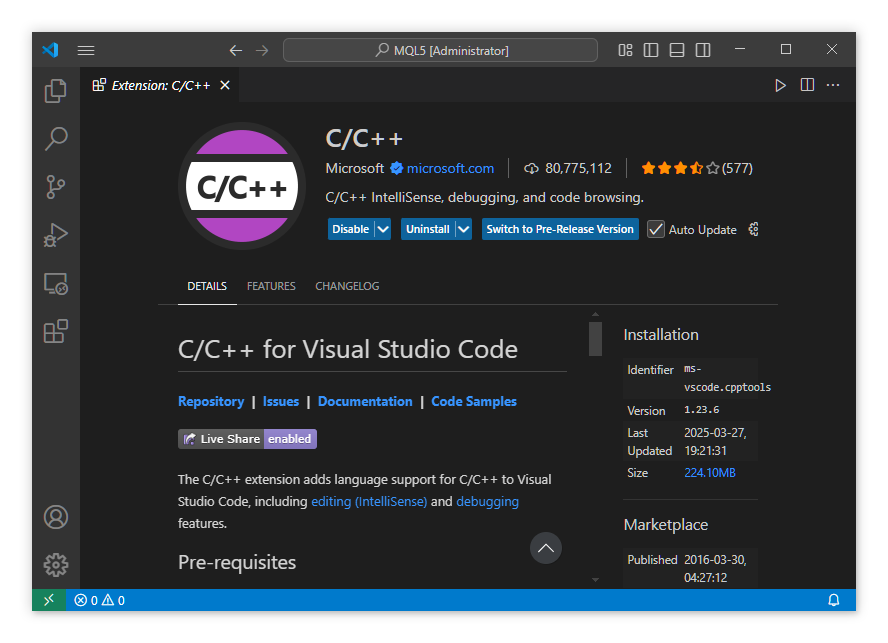Select the FEATURES tab

pyautogui.click(x=271, y=286)
